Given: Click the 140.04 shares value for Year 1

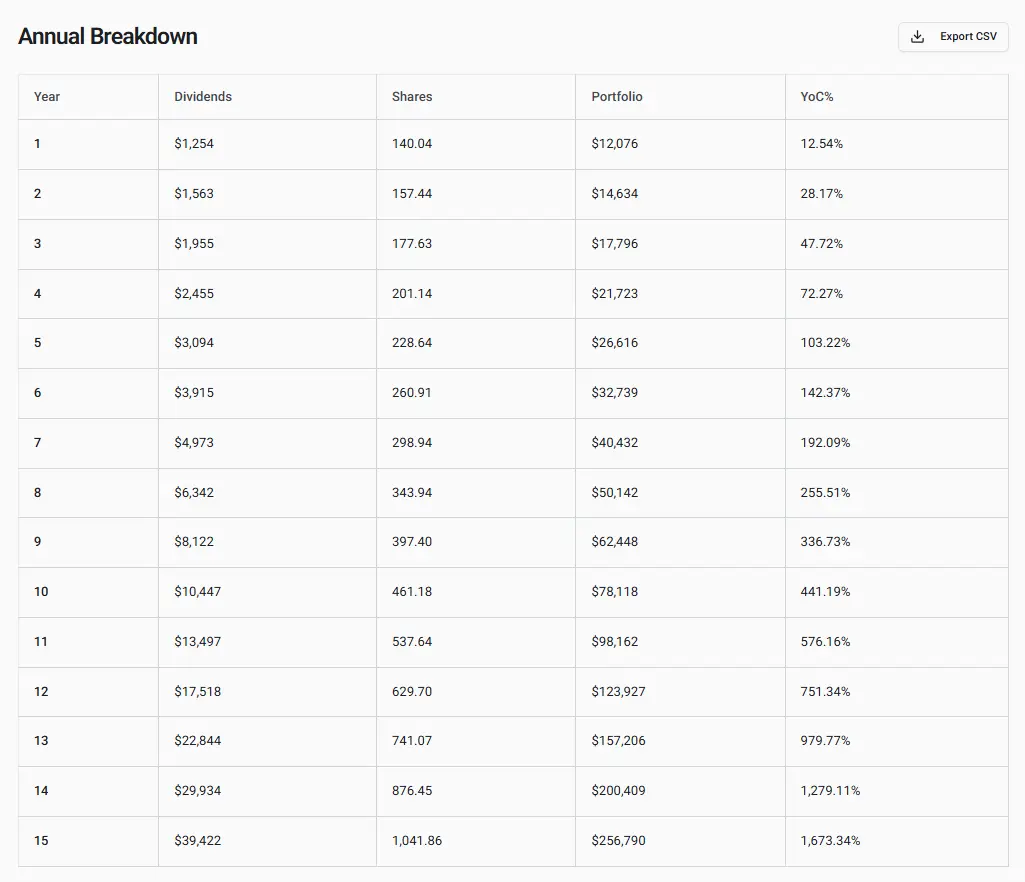Looking at the screenshot, I should click(412, 144).
